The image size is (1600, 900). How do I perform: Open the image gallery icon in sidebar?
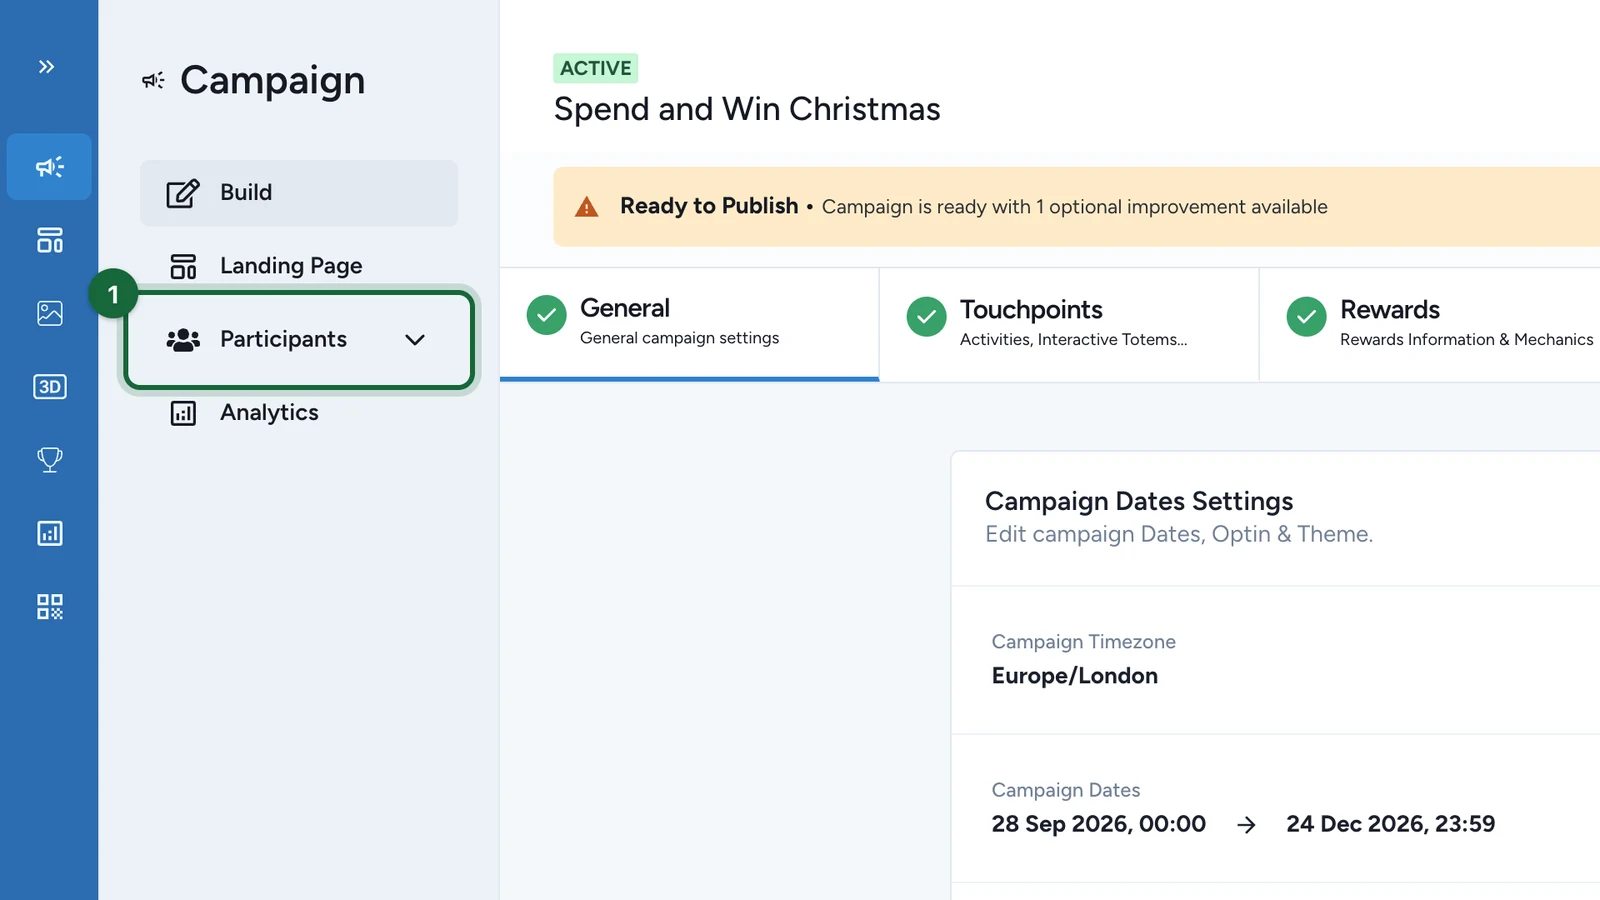coord(49,313)
